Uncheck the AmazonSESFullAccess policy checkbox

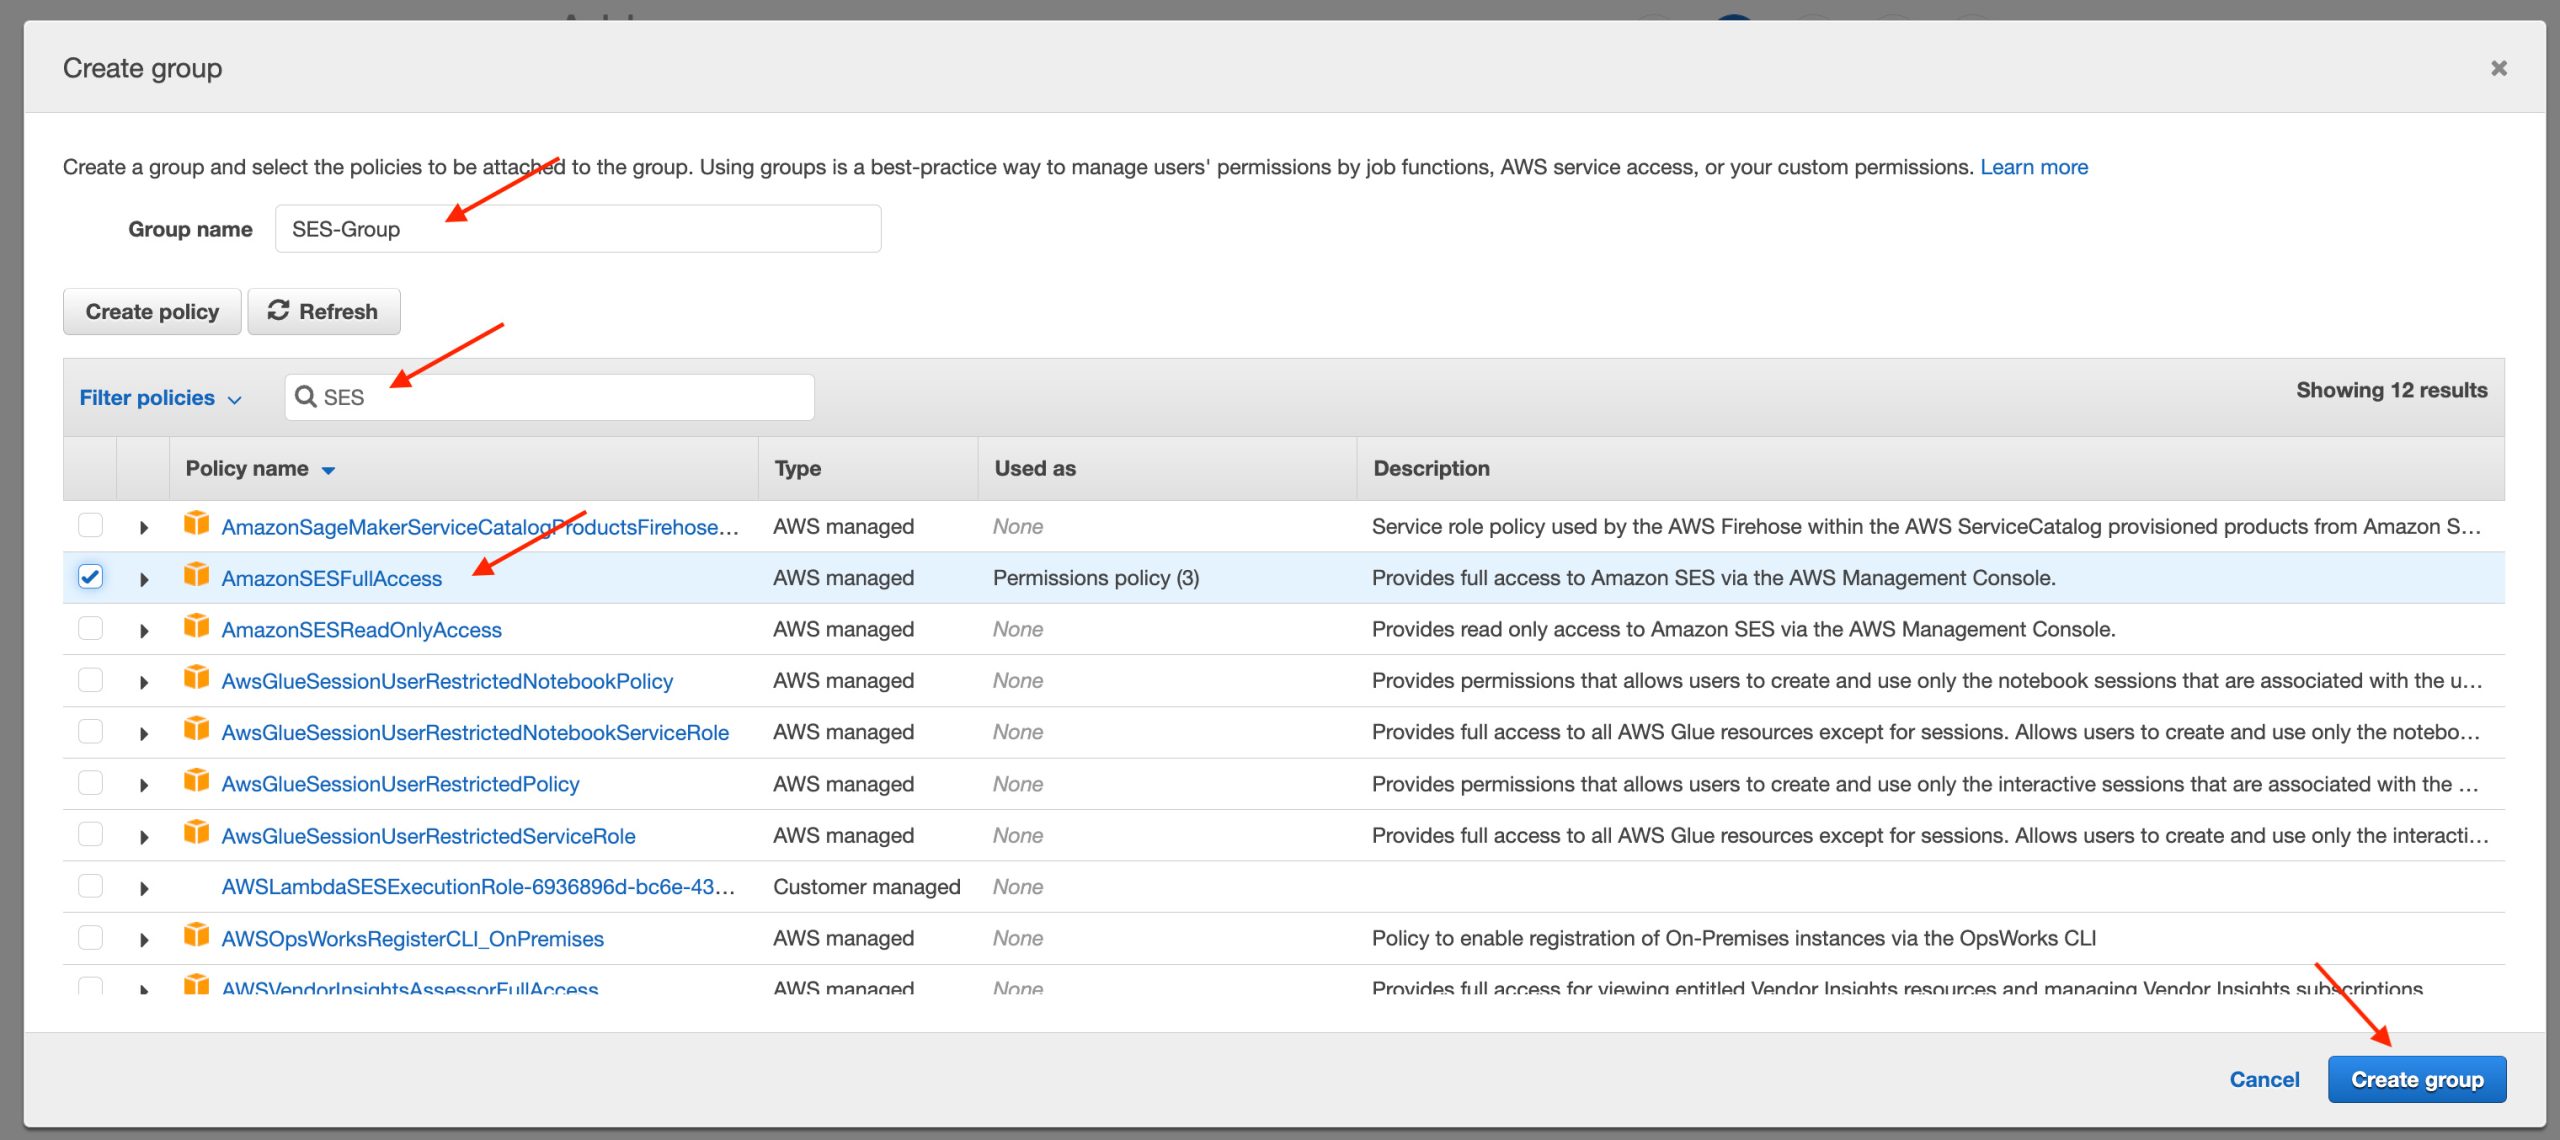(90, 577)
